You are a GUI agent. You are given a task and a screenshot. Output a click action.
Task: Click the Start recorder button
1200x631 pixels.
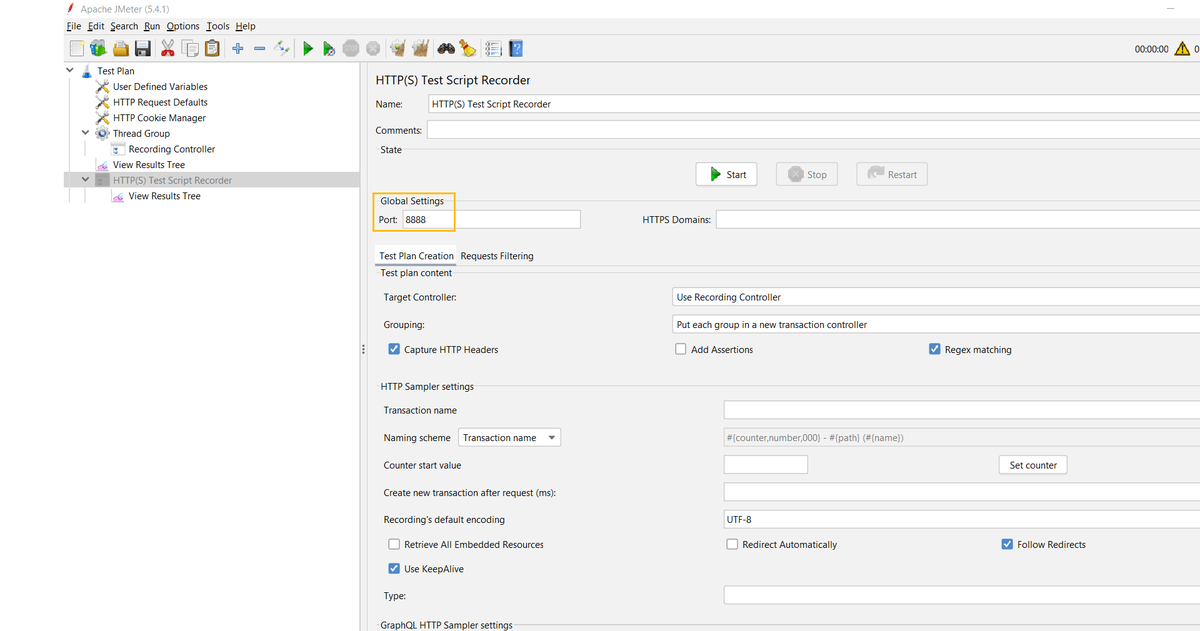[x=727, y=174]
